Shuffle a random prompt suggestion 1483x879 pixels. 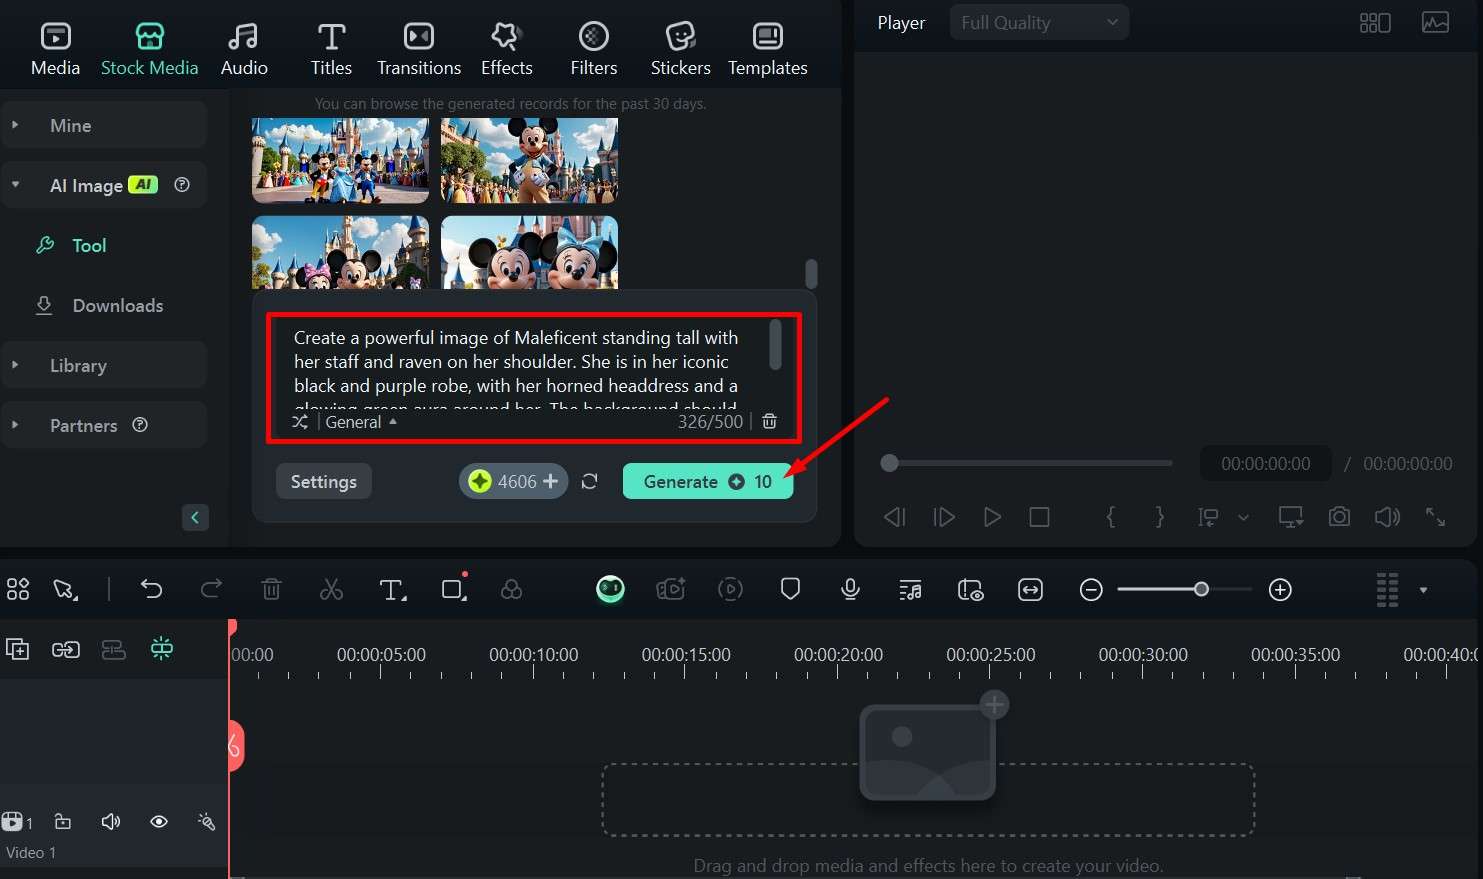click(300, 422)
